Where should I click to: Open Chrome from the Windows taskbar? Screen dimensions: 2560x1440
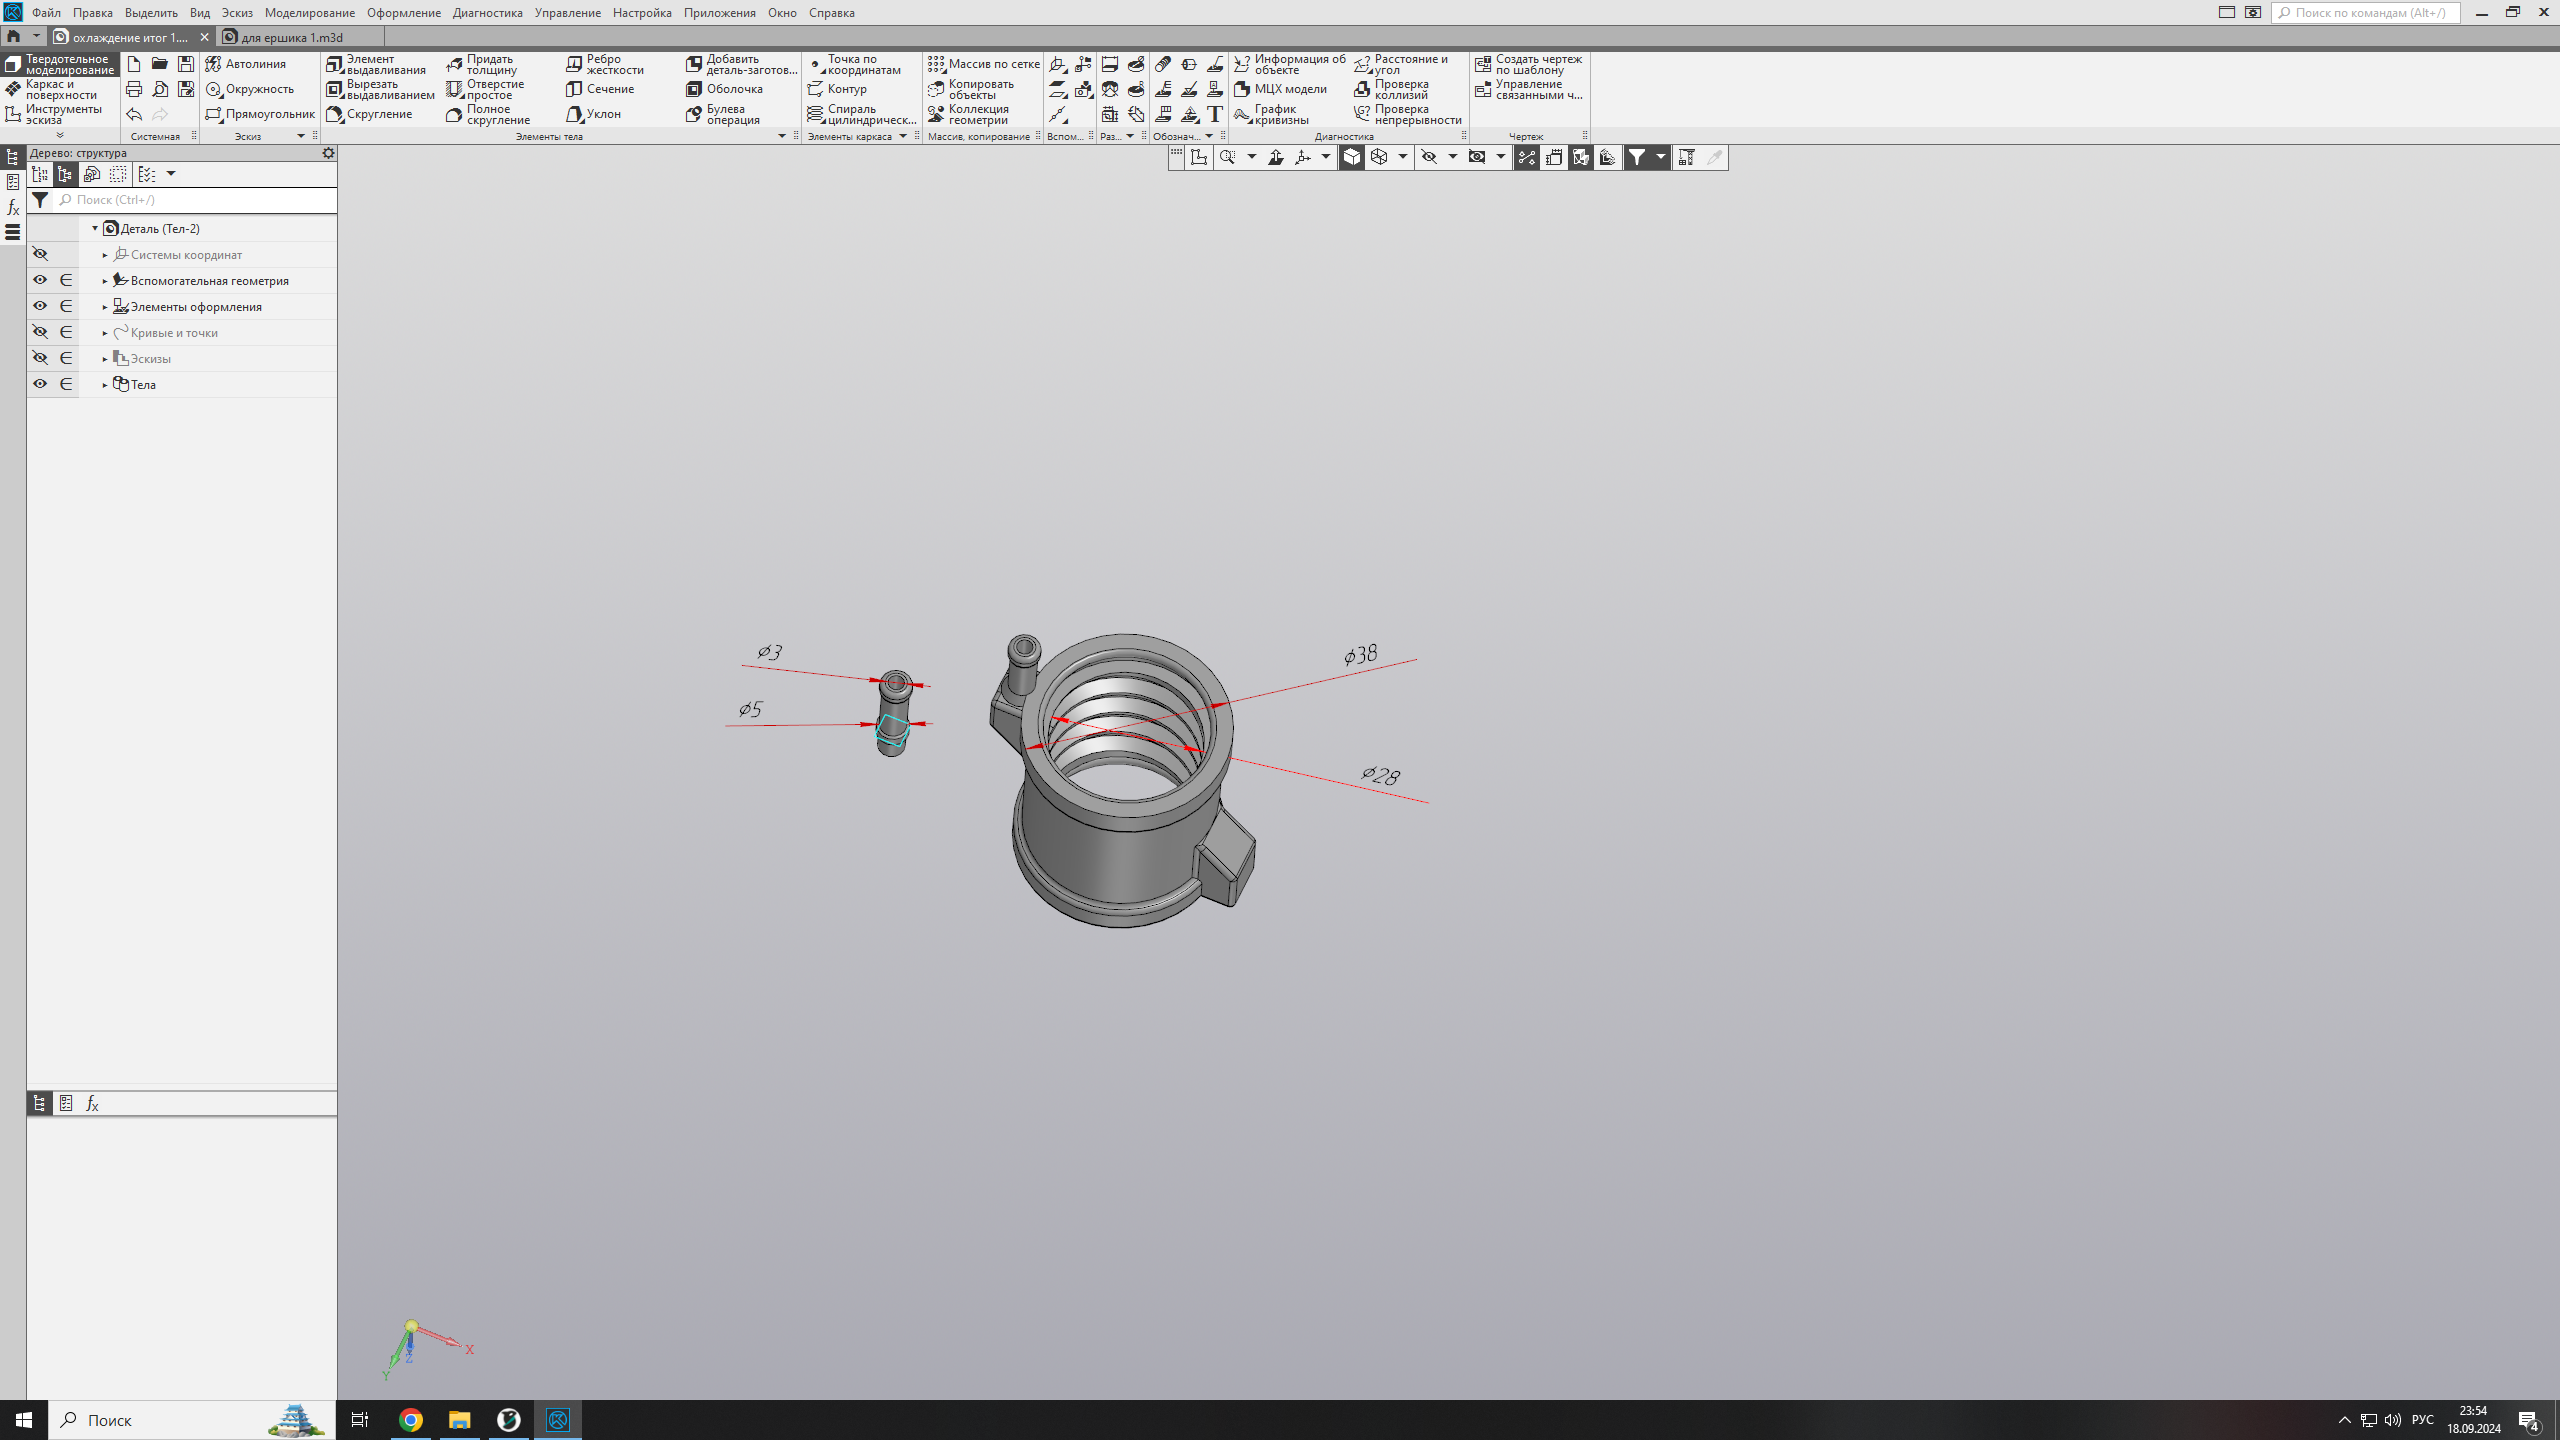click(411, 1420)
